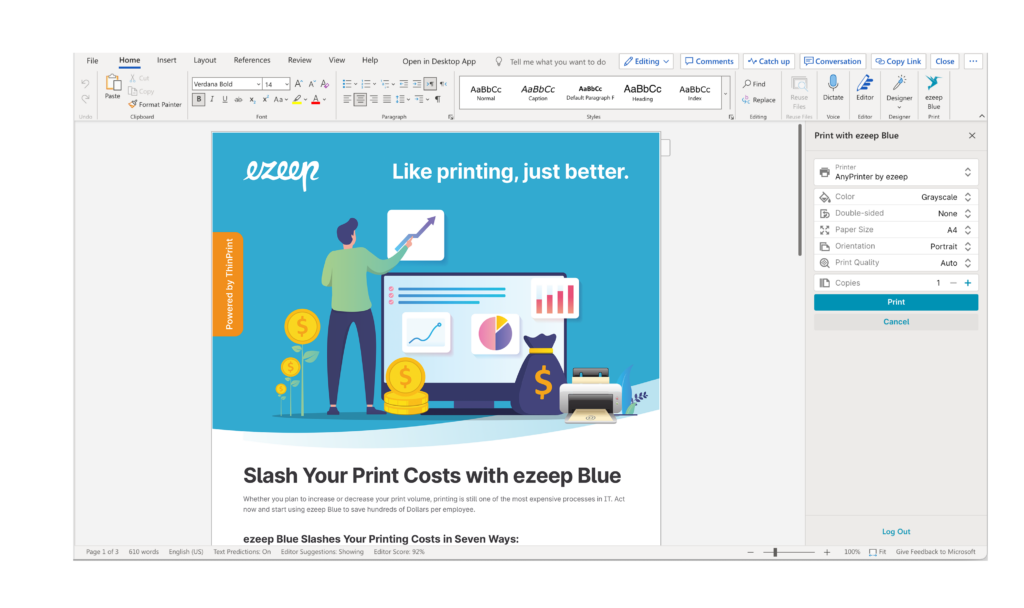This screenshot has width=1024, height=608.
Task: Click the Log Out link
Action: 896,532
